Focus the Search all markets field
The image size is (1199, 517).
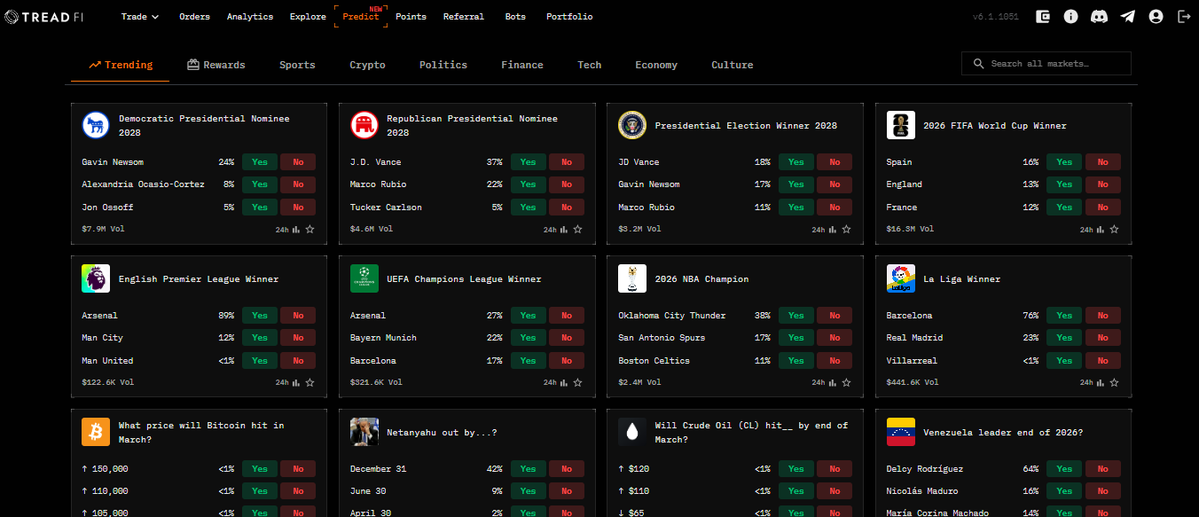[1046, 63]
